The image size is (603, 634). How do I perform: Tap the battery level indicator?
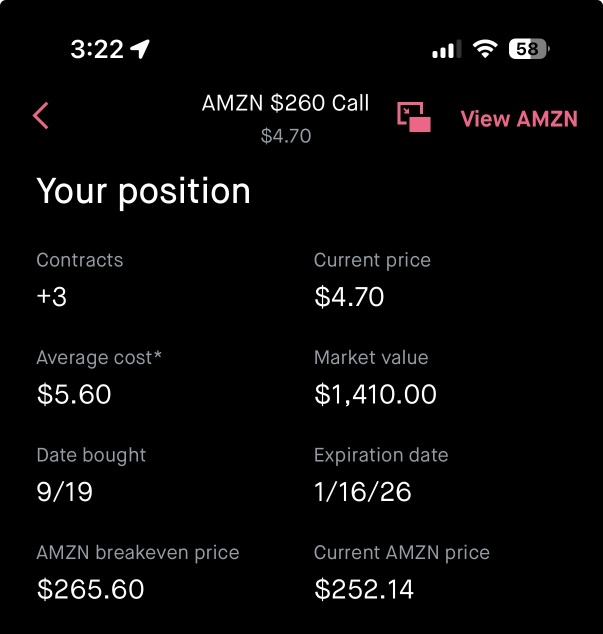click(529, 49)
